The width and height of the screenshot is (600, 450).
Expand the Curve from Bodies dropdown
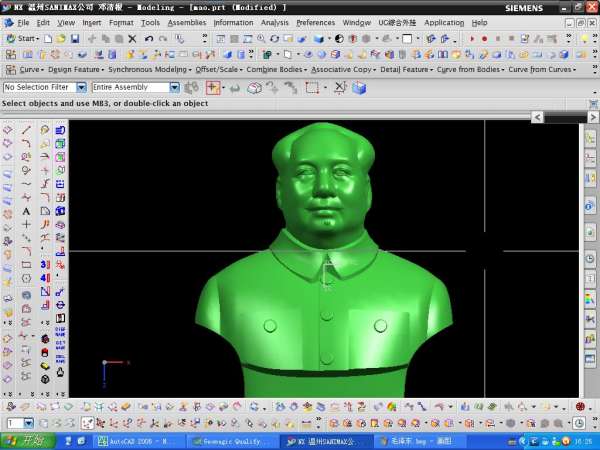tap(471, 70)
